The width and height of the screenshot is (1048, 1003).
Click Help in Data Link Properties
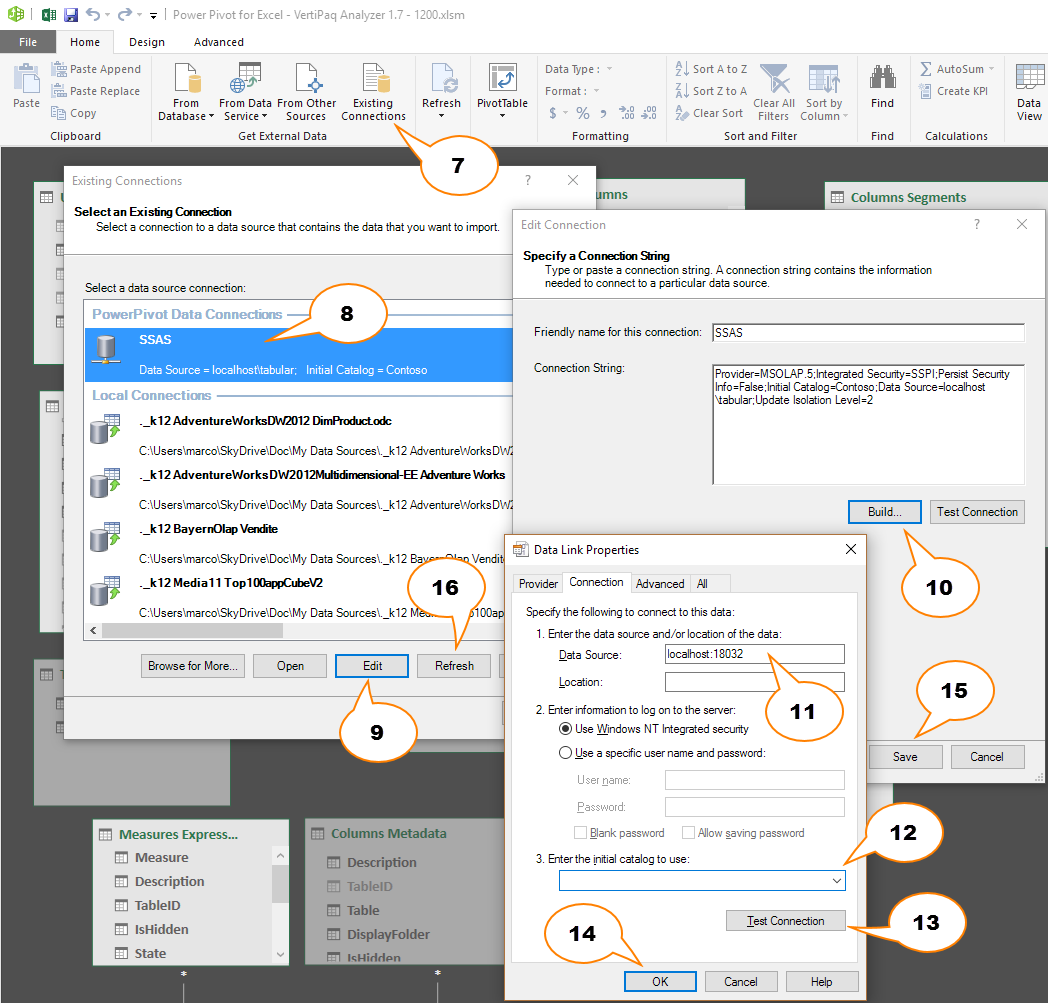(x=821, y=981)
